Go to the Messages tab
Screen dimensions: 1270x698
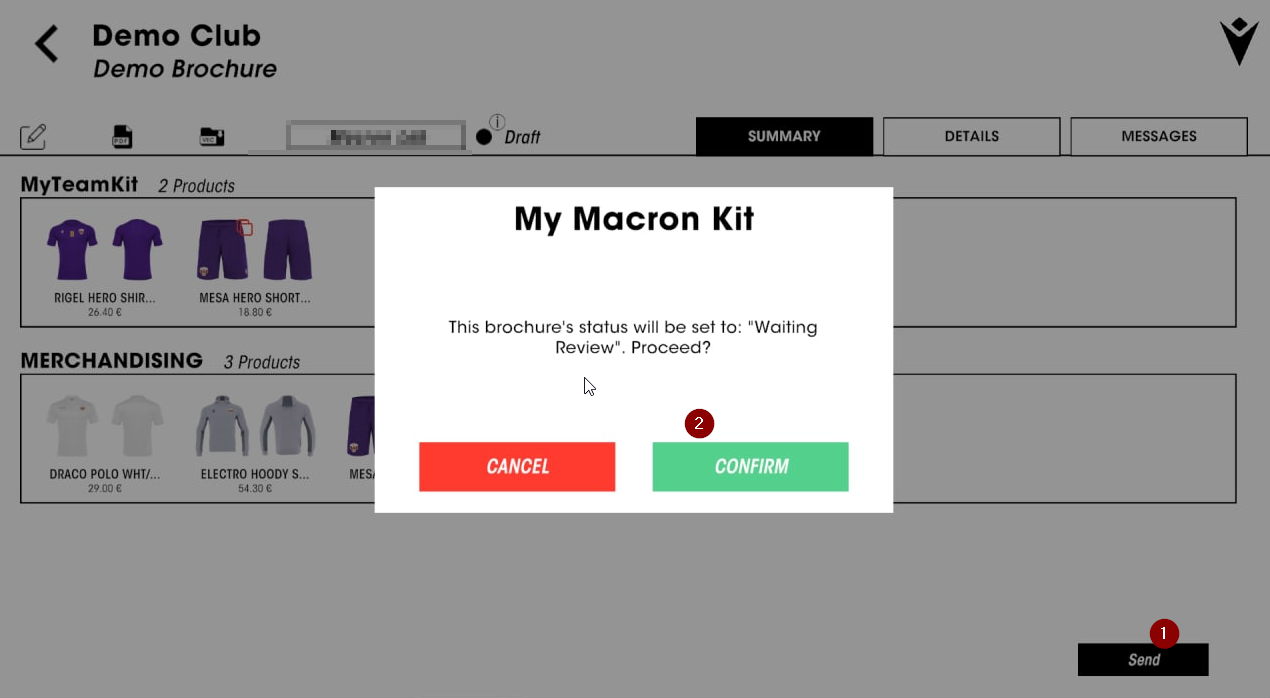pos(1158,136)
